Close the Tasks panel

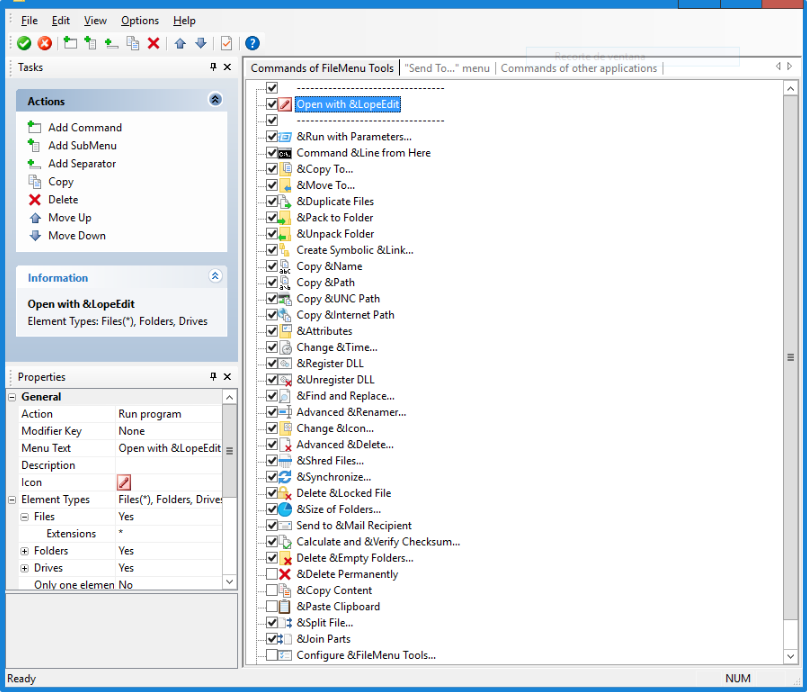coord(227,67)
